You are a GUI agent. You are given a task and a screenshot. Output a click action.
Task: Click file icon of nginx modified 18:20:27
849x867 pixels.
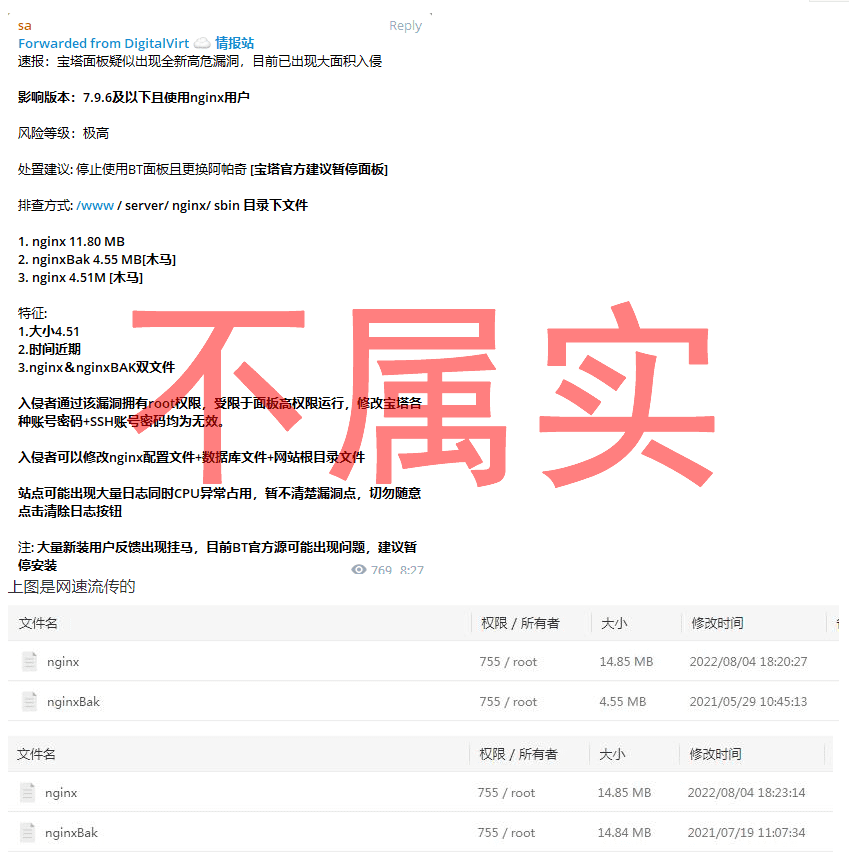(x=29, y=661)
